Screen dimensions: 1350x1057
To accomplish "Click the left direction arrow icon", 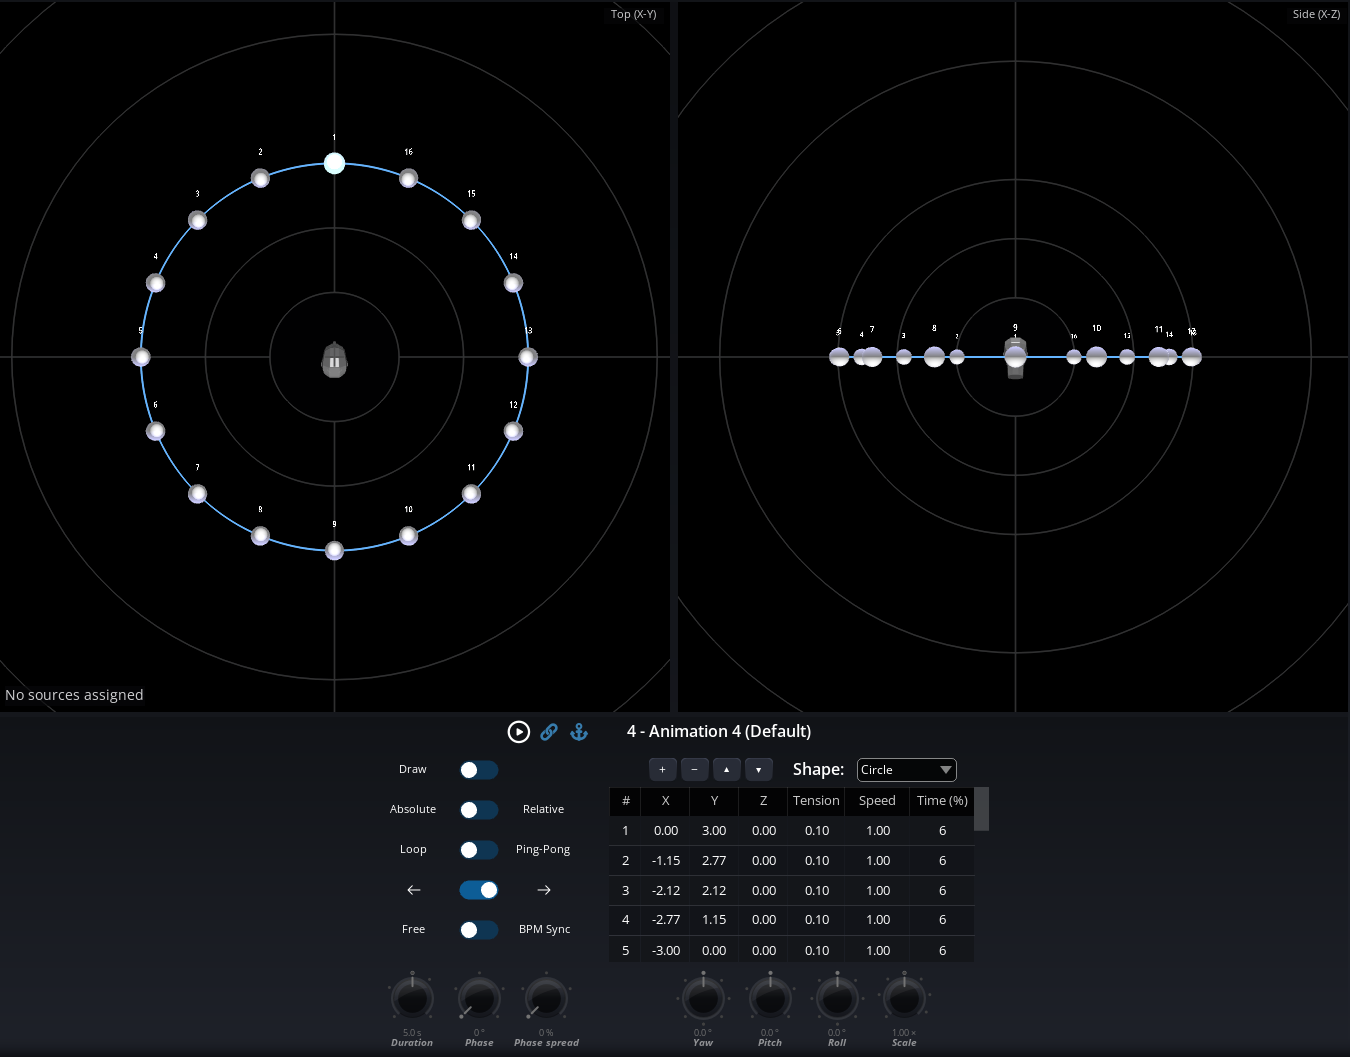I will (x=414, y=890).
